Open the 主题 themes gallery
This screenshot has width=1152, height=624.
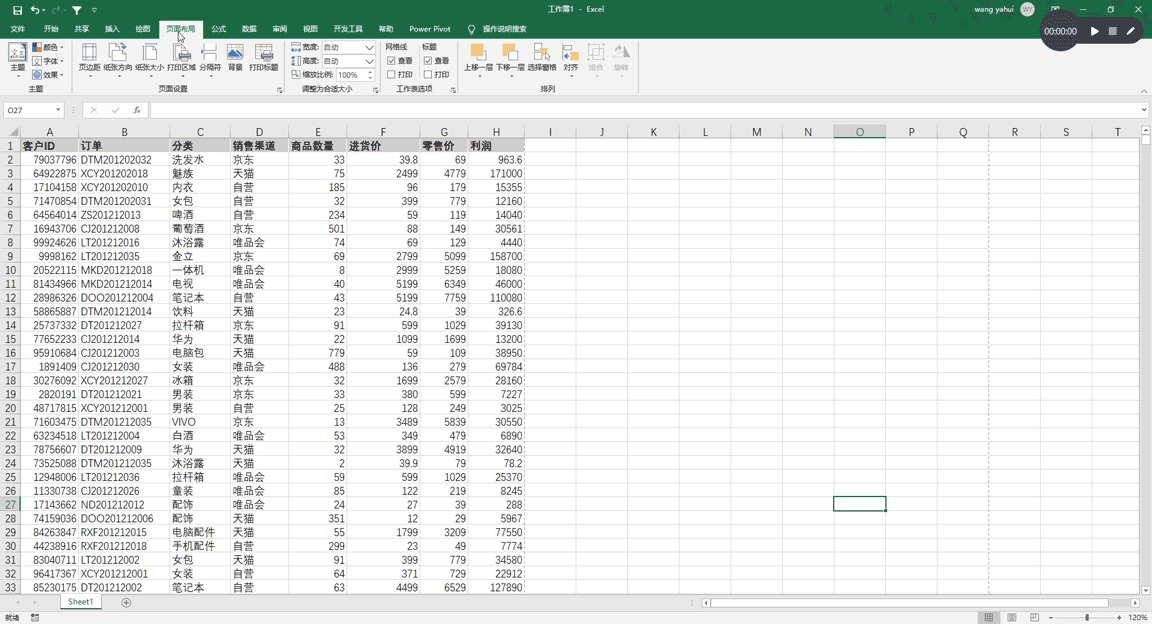coord(17,60)
